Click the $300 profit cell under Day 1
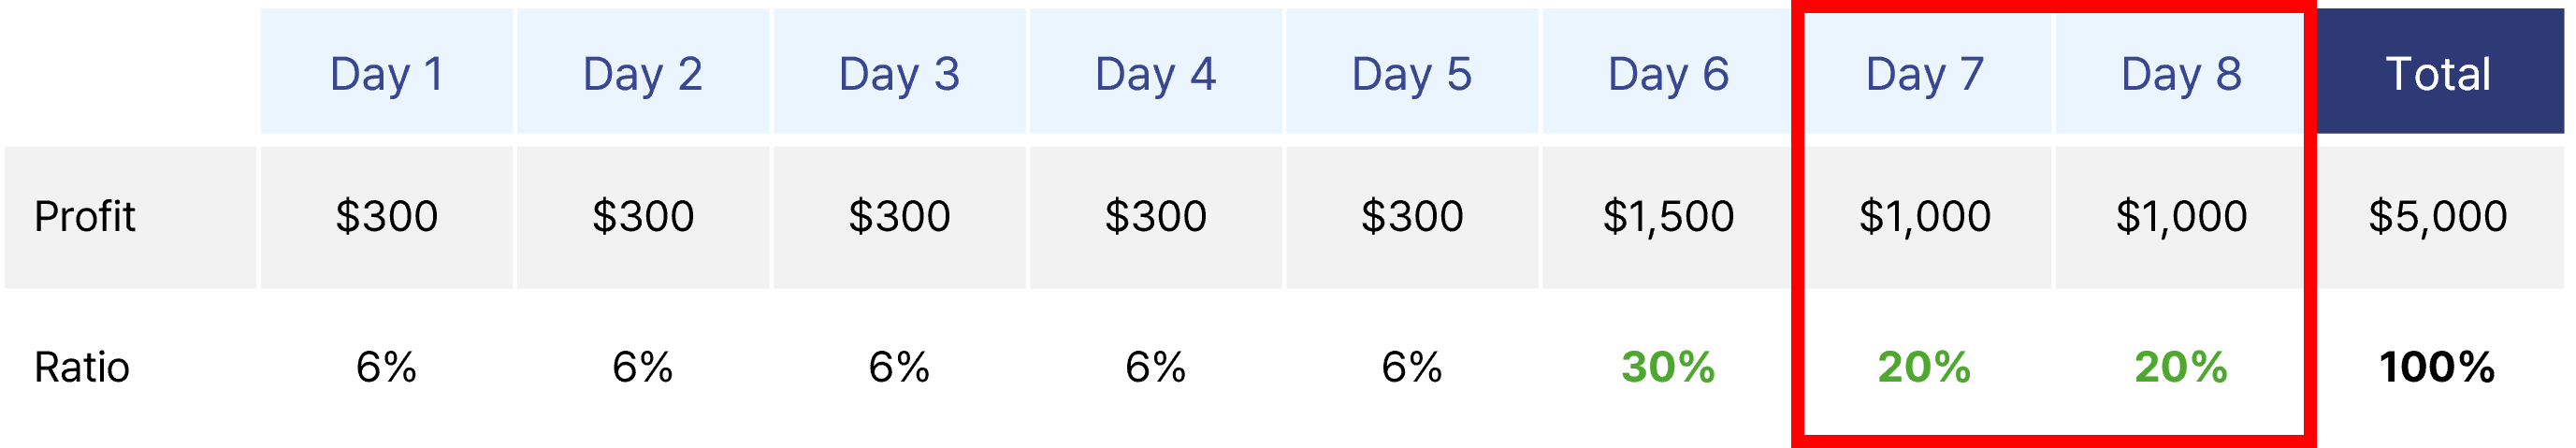2576x448 pixels. (386, 217)
